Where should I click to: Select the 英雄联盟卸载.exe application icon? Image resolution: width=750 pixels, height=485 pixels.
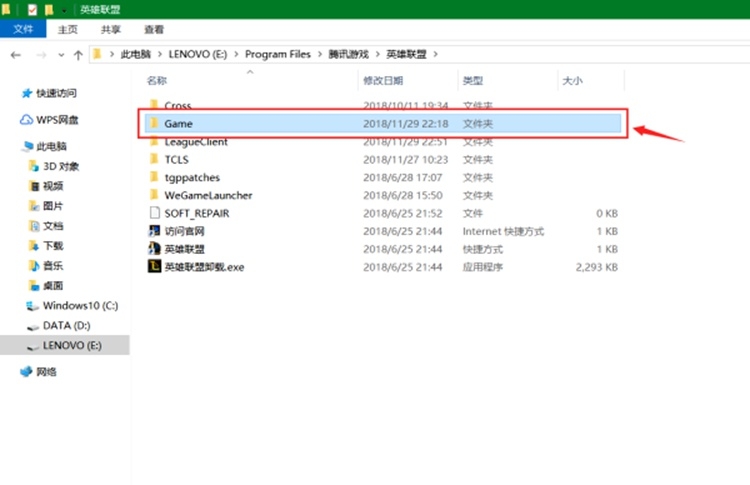point(154,266)
